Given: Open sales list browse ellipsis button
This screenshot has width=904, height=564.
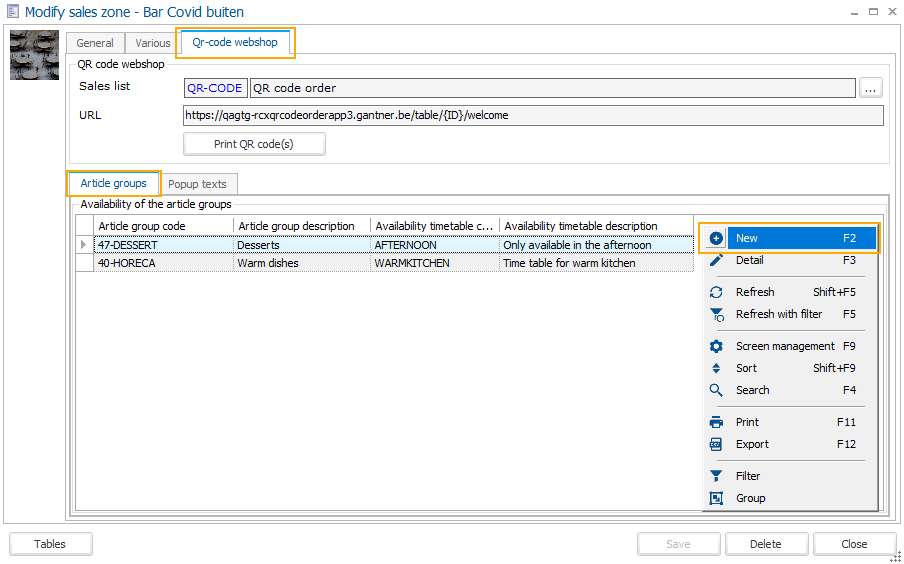Looking at the screenshot, I should (871, 88).
